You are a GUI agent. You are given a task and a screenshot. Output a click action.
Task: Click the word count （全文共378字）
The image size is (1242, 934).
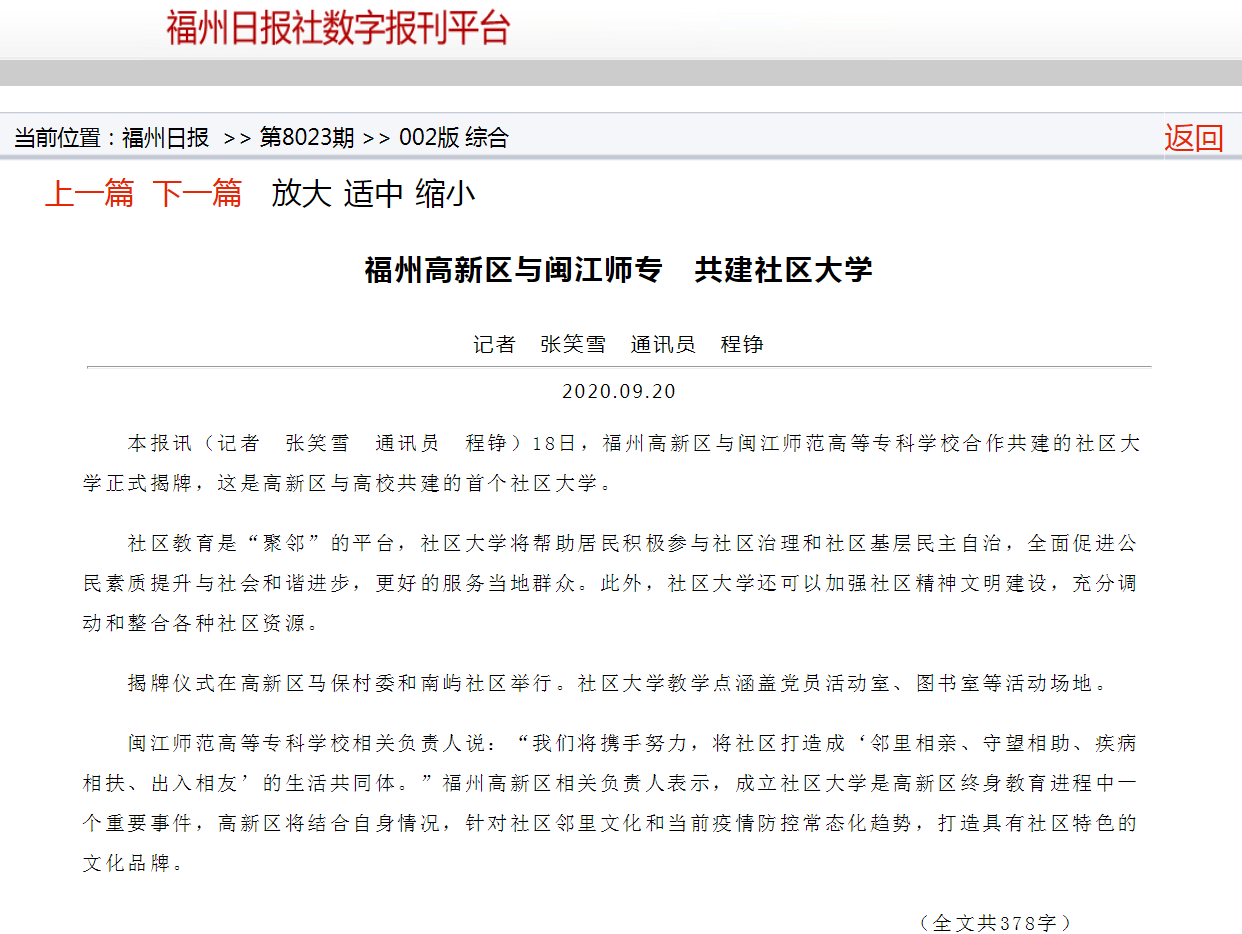coord(994,922)
